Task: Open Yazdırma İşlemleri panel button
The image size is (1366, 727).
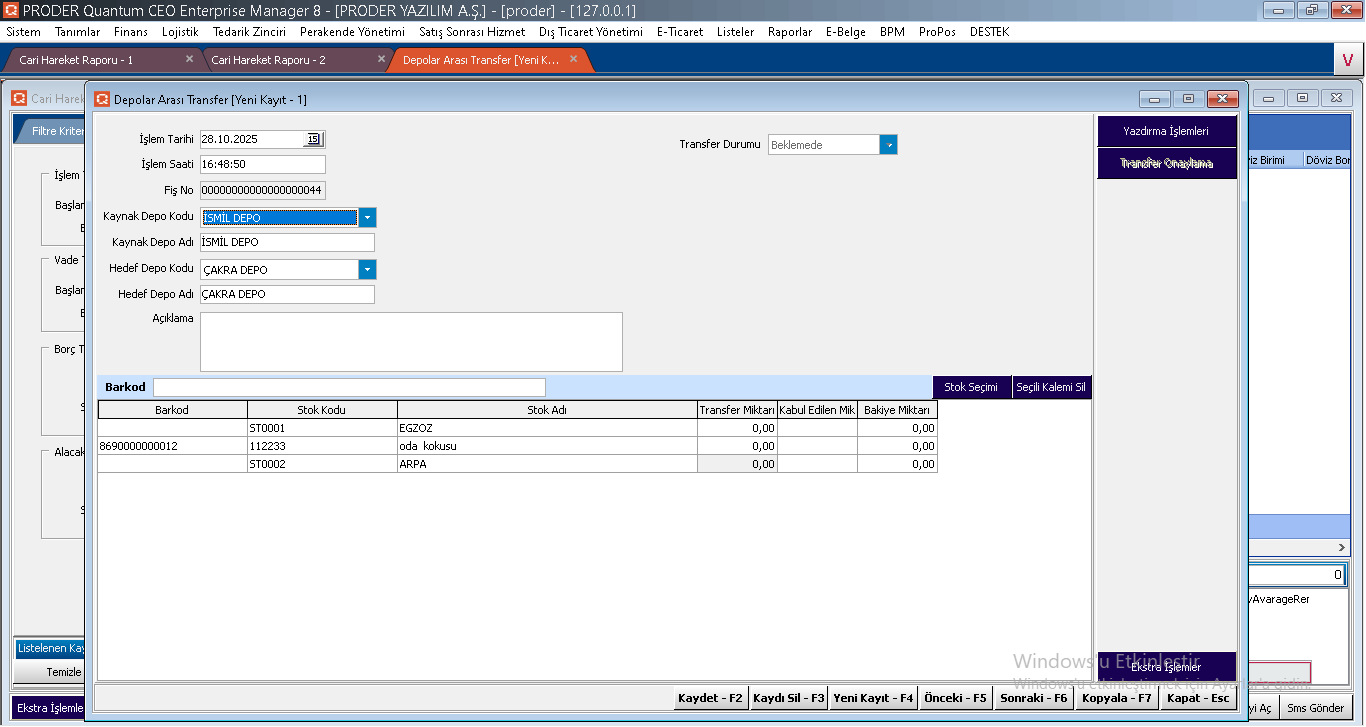Action: click(1166, 131)
